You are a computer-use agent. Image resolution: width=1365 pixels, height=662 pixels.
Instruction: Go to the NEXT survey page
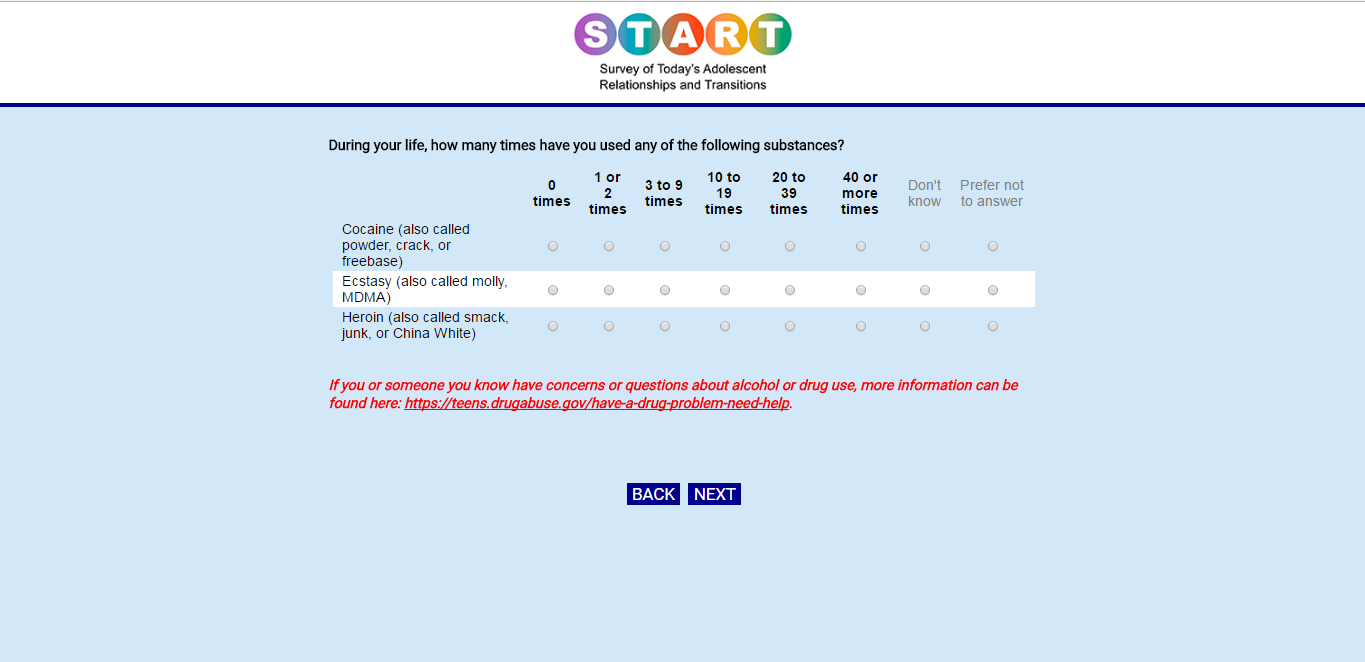(x=714, y=494)
